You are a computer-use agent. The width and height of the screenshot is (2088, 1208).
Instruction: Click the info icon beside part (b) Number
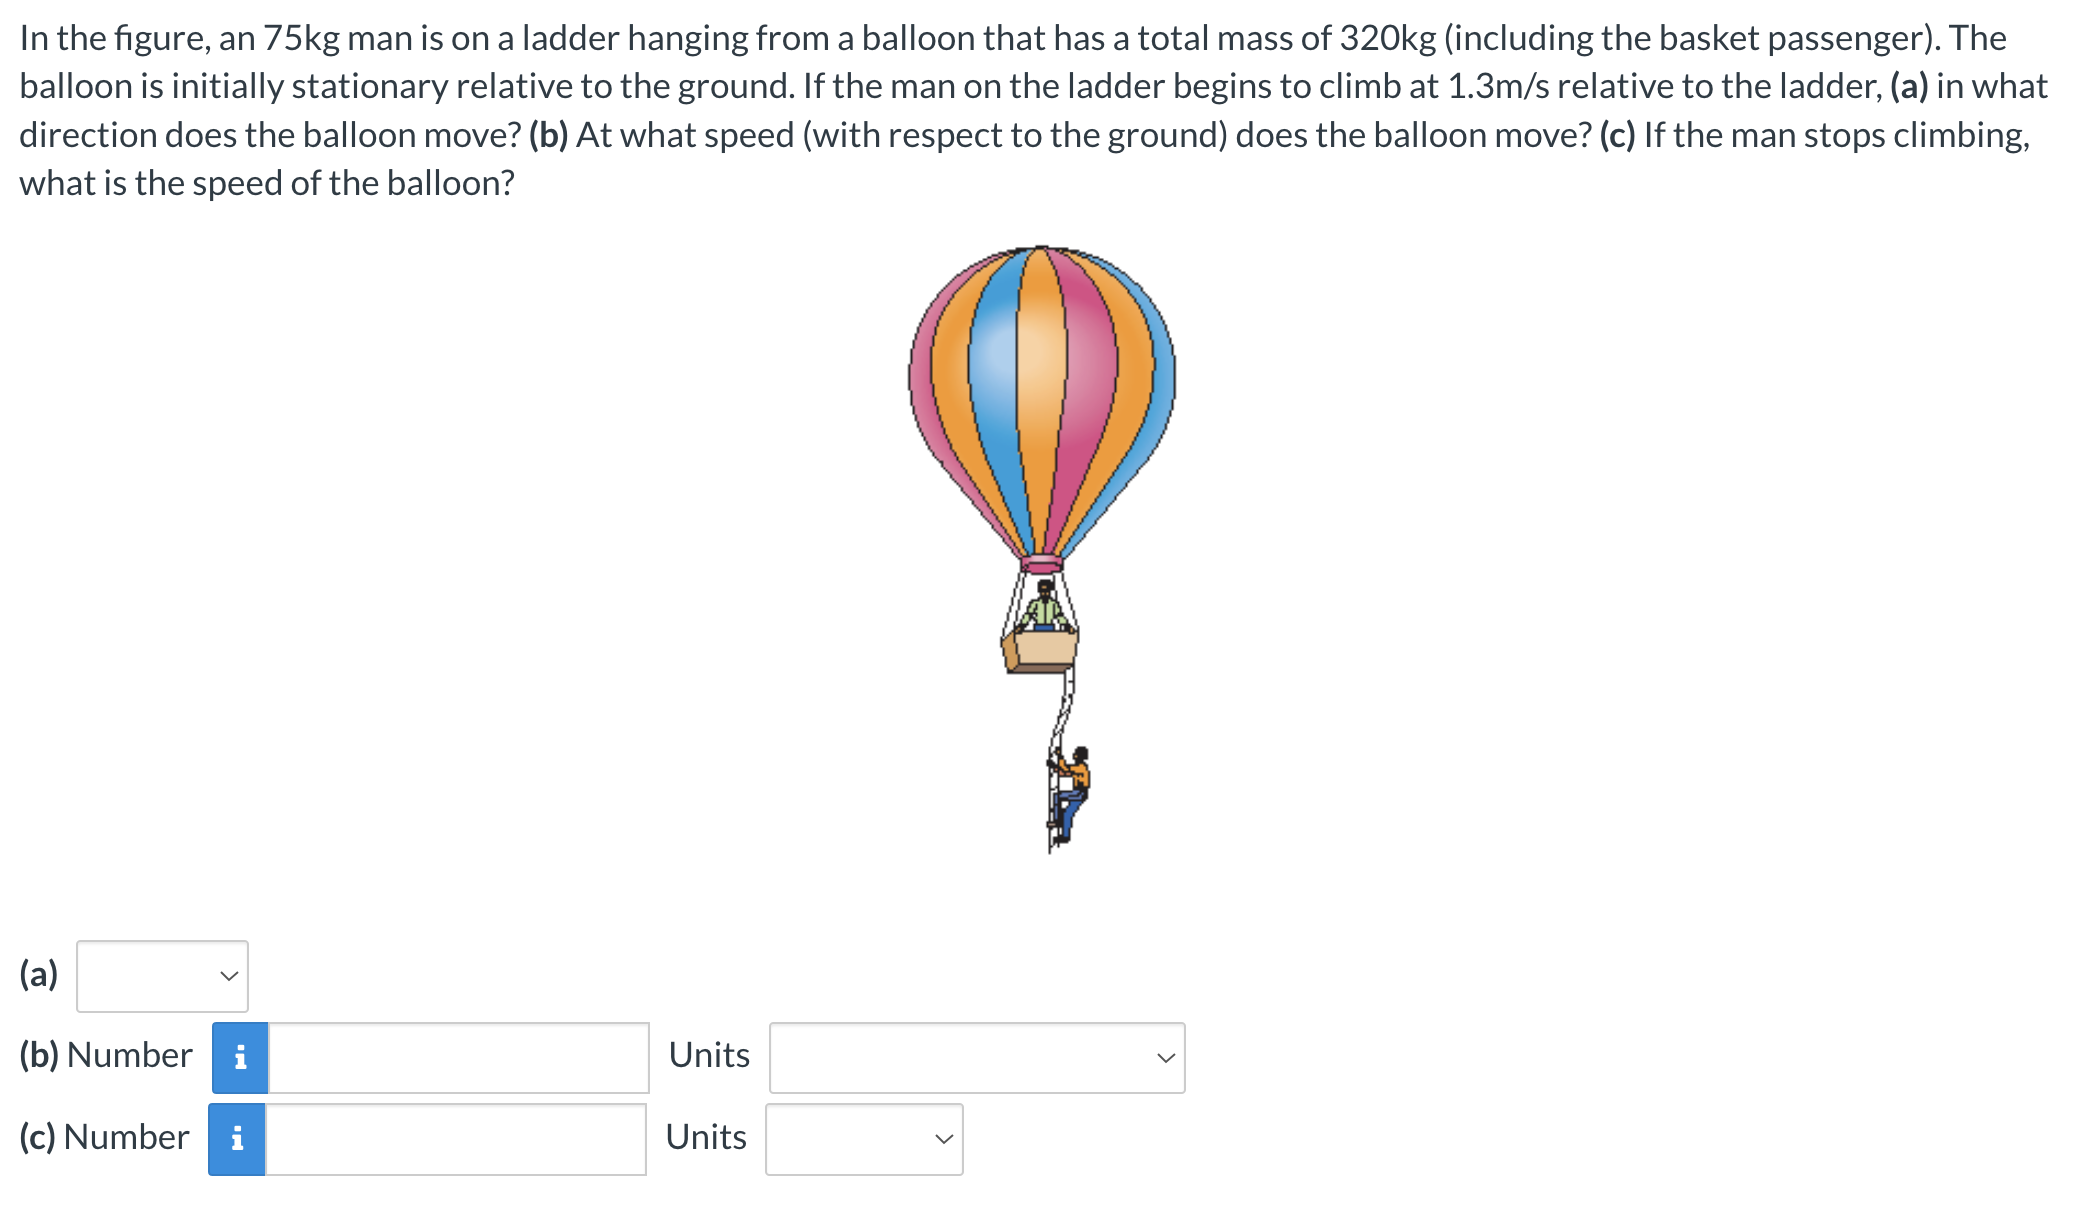click(x=238, y=1057)
